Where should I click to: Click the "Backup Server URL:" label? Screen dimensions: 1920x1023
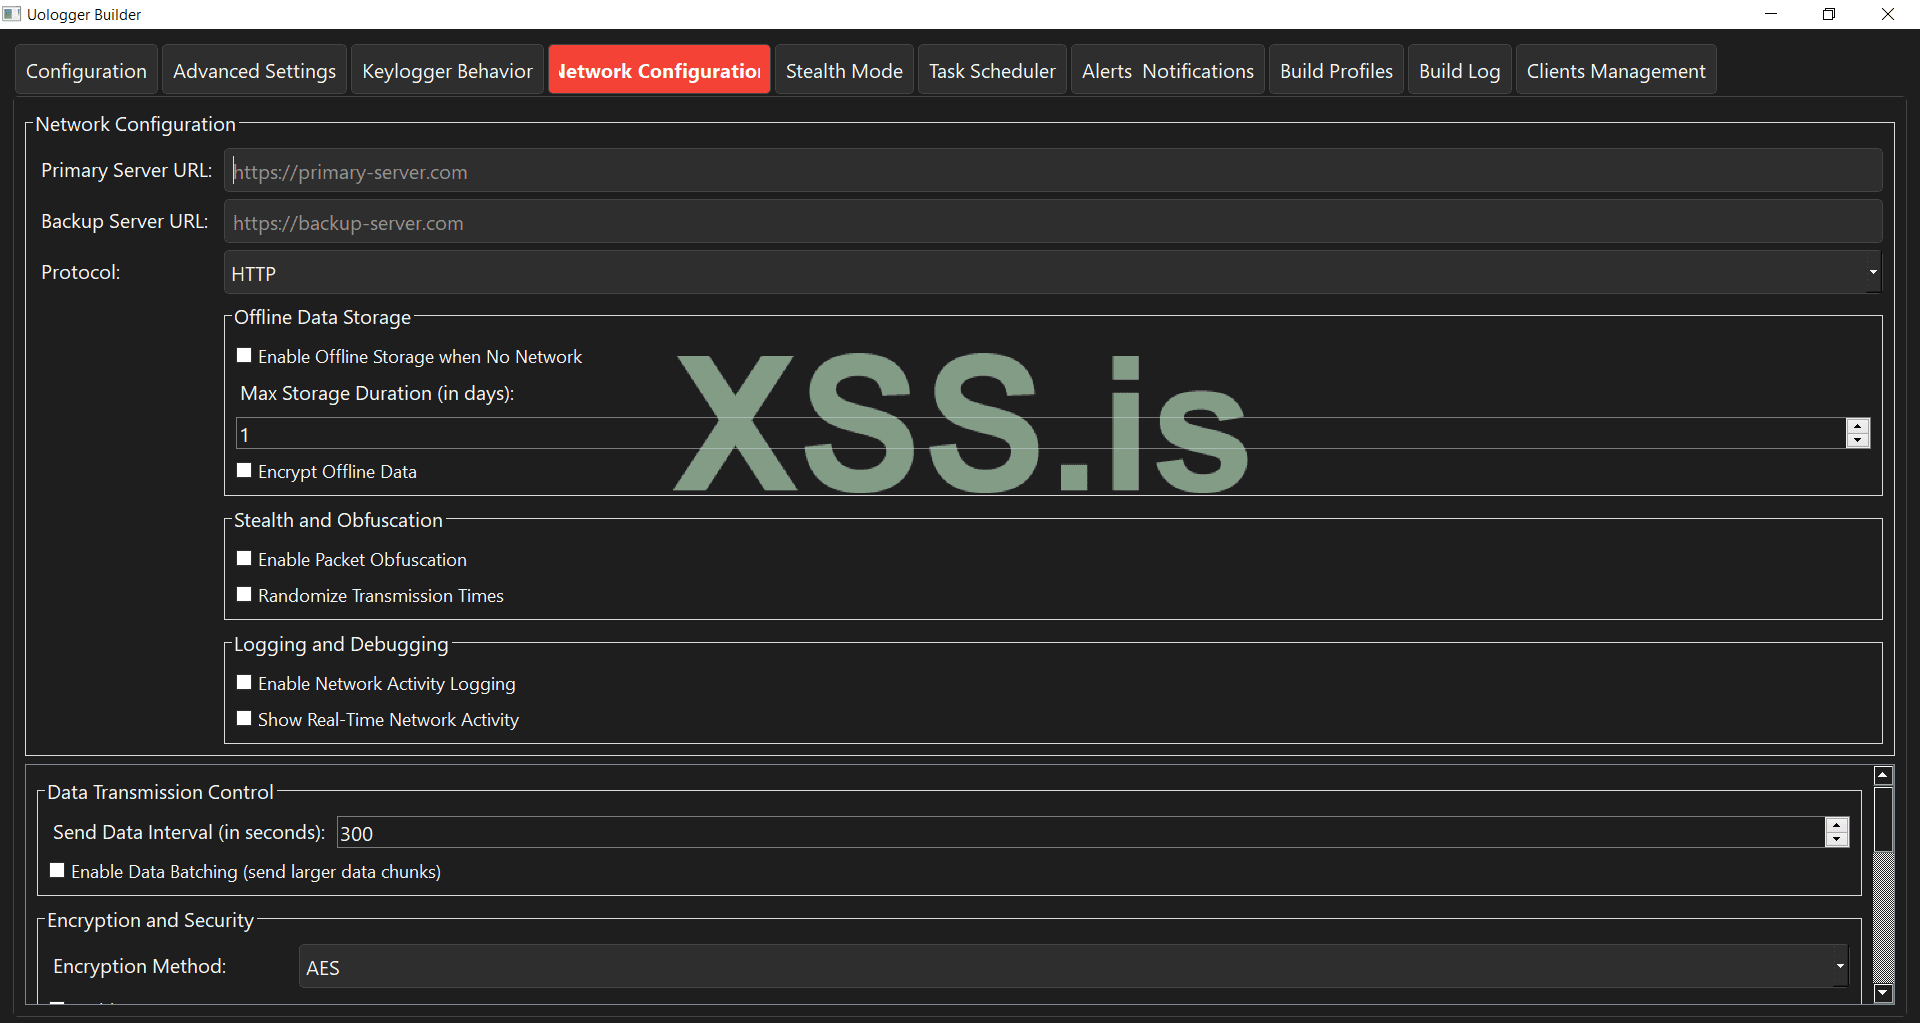[x=125, y=221]
